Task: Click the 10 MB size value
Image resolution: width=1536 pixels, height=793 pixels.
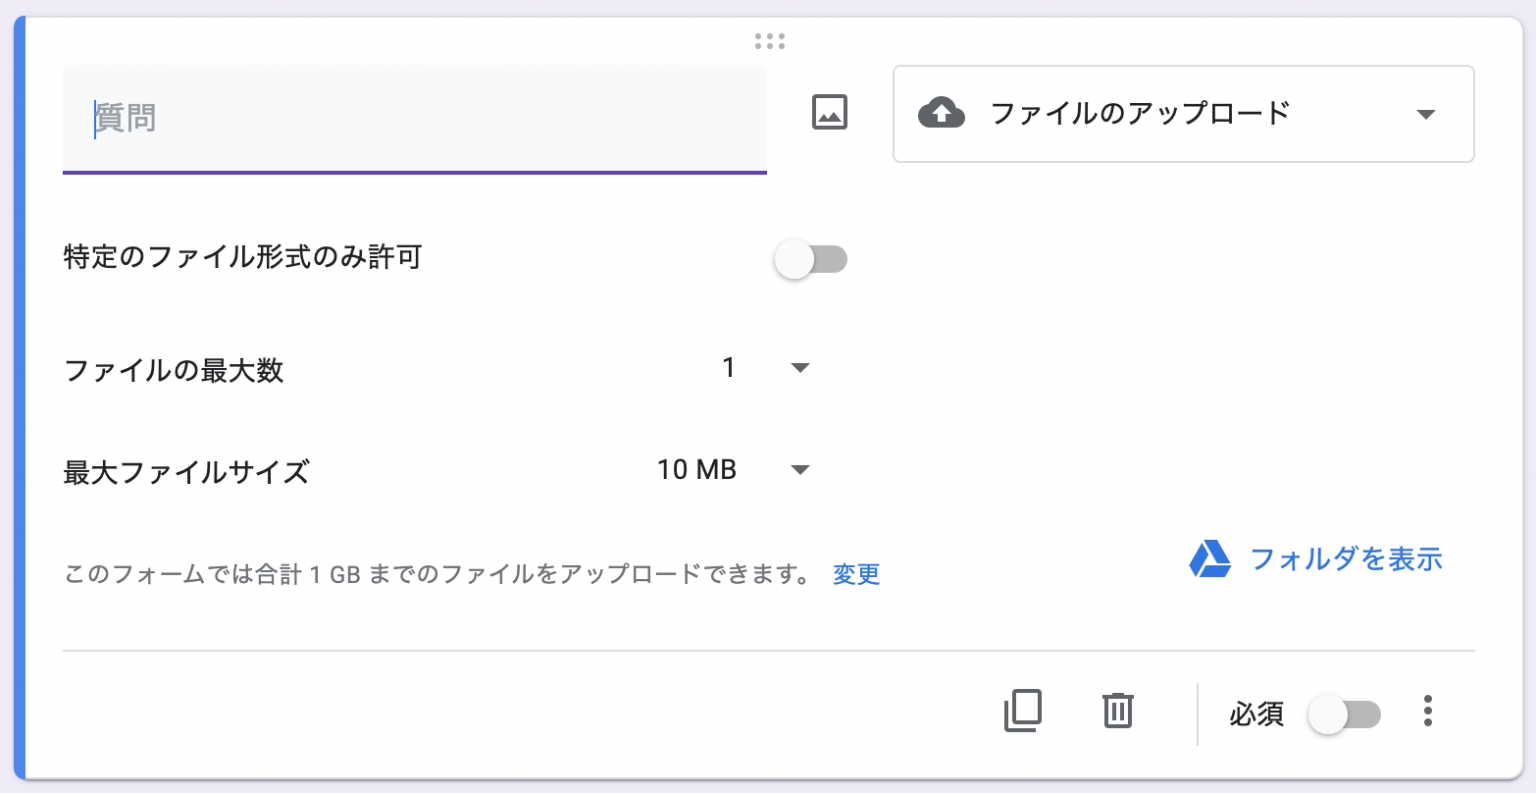Action: tap(697, 470)
